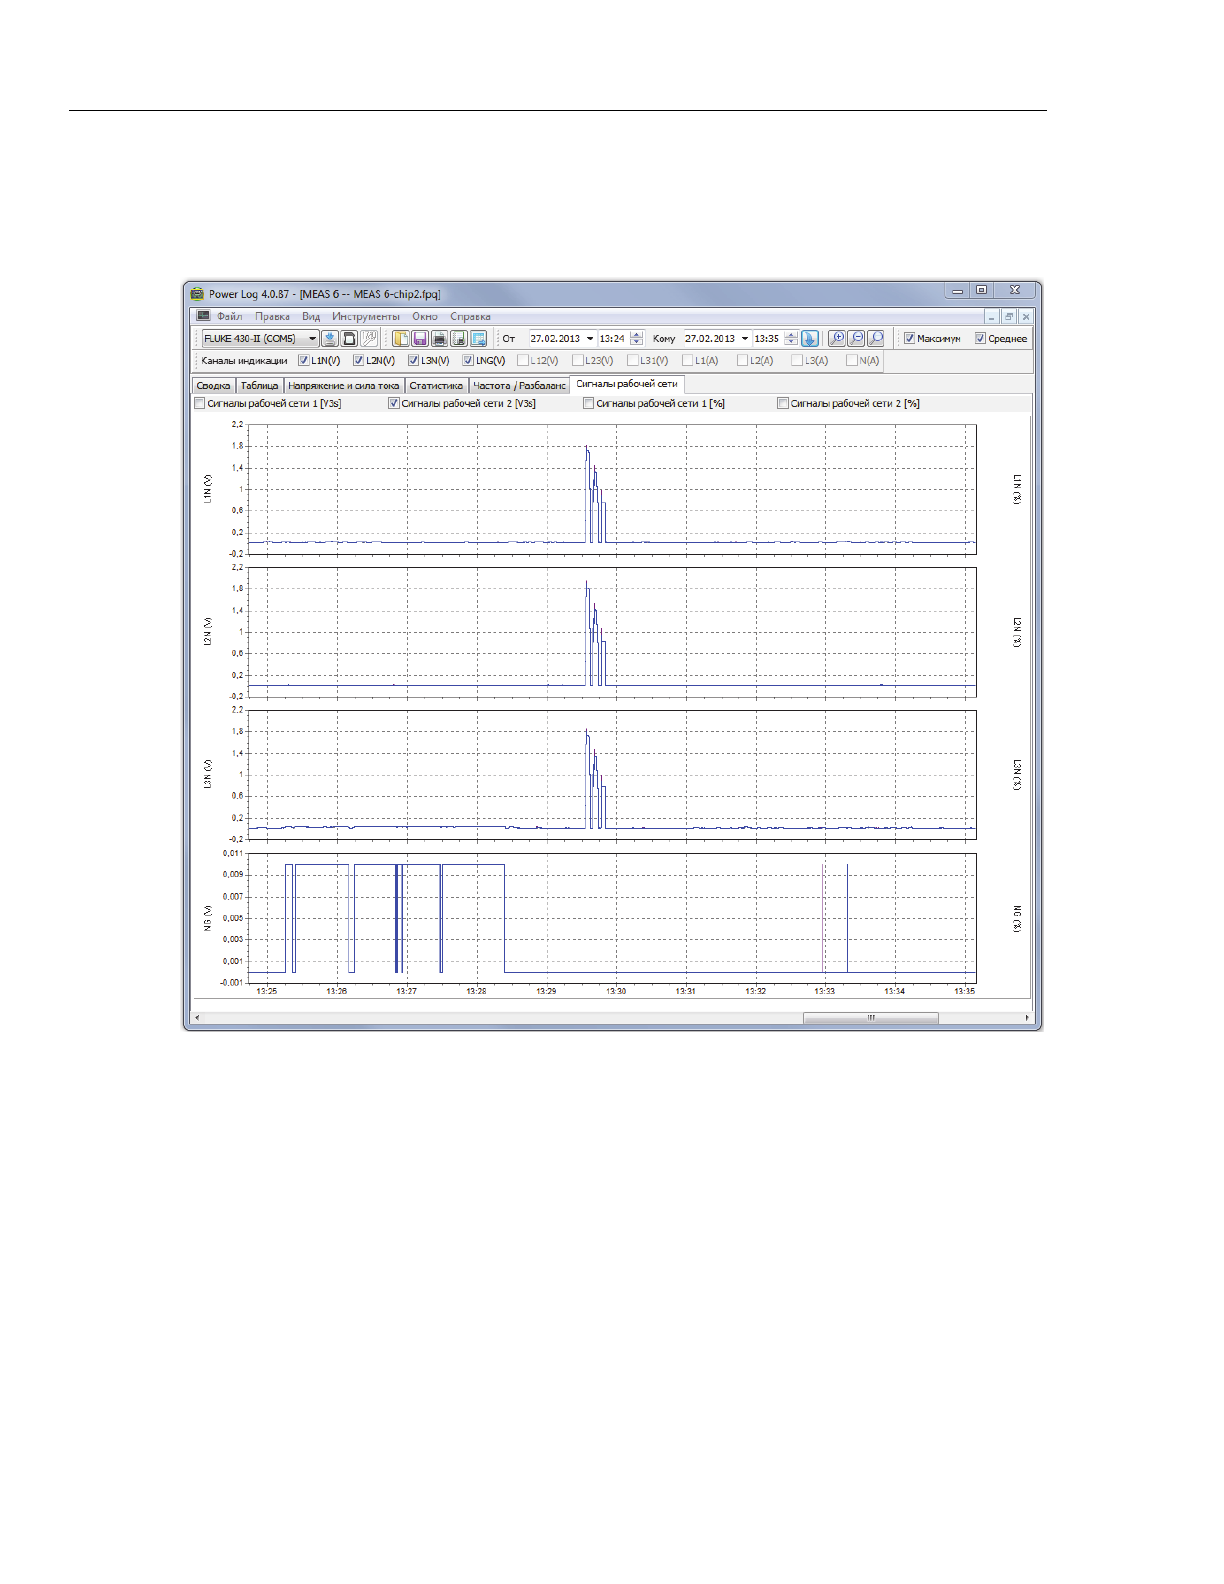Disable the Максимум checkbox

910,339
